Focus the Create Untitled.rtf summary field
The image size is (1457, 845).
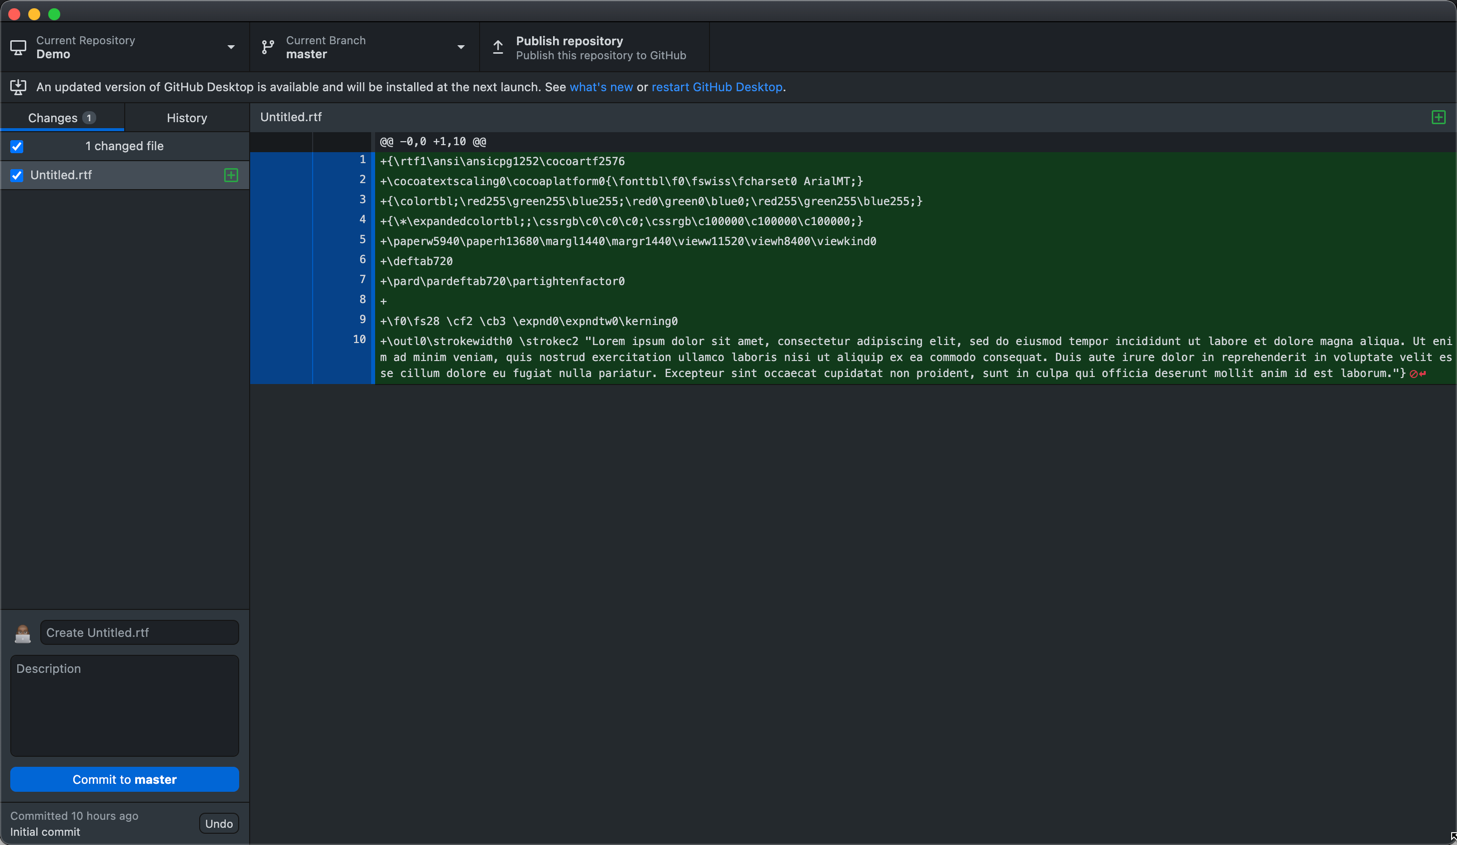coord(139,633)
